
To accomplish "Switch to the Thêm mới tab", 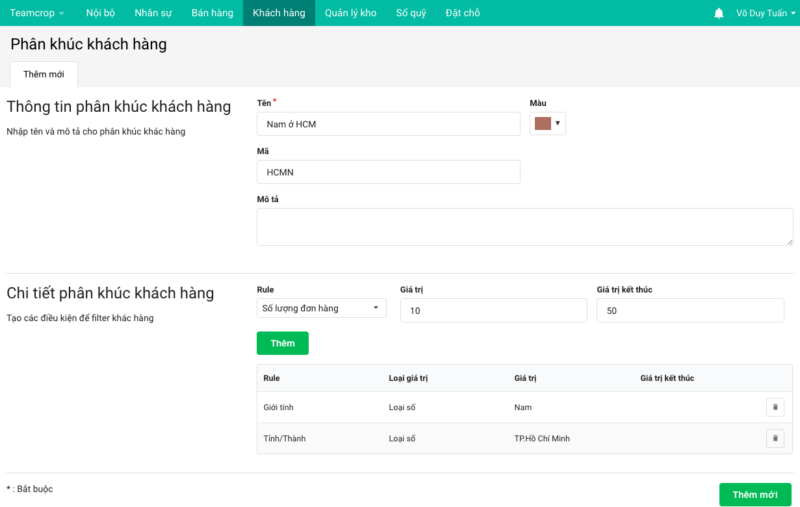I will [44, 74].
